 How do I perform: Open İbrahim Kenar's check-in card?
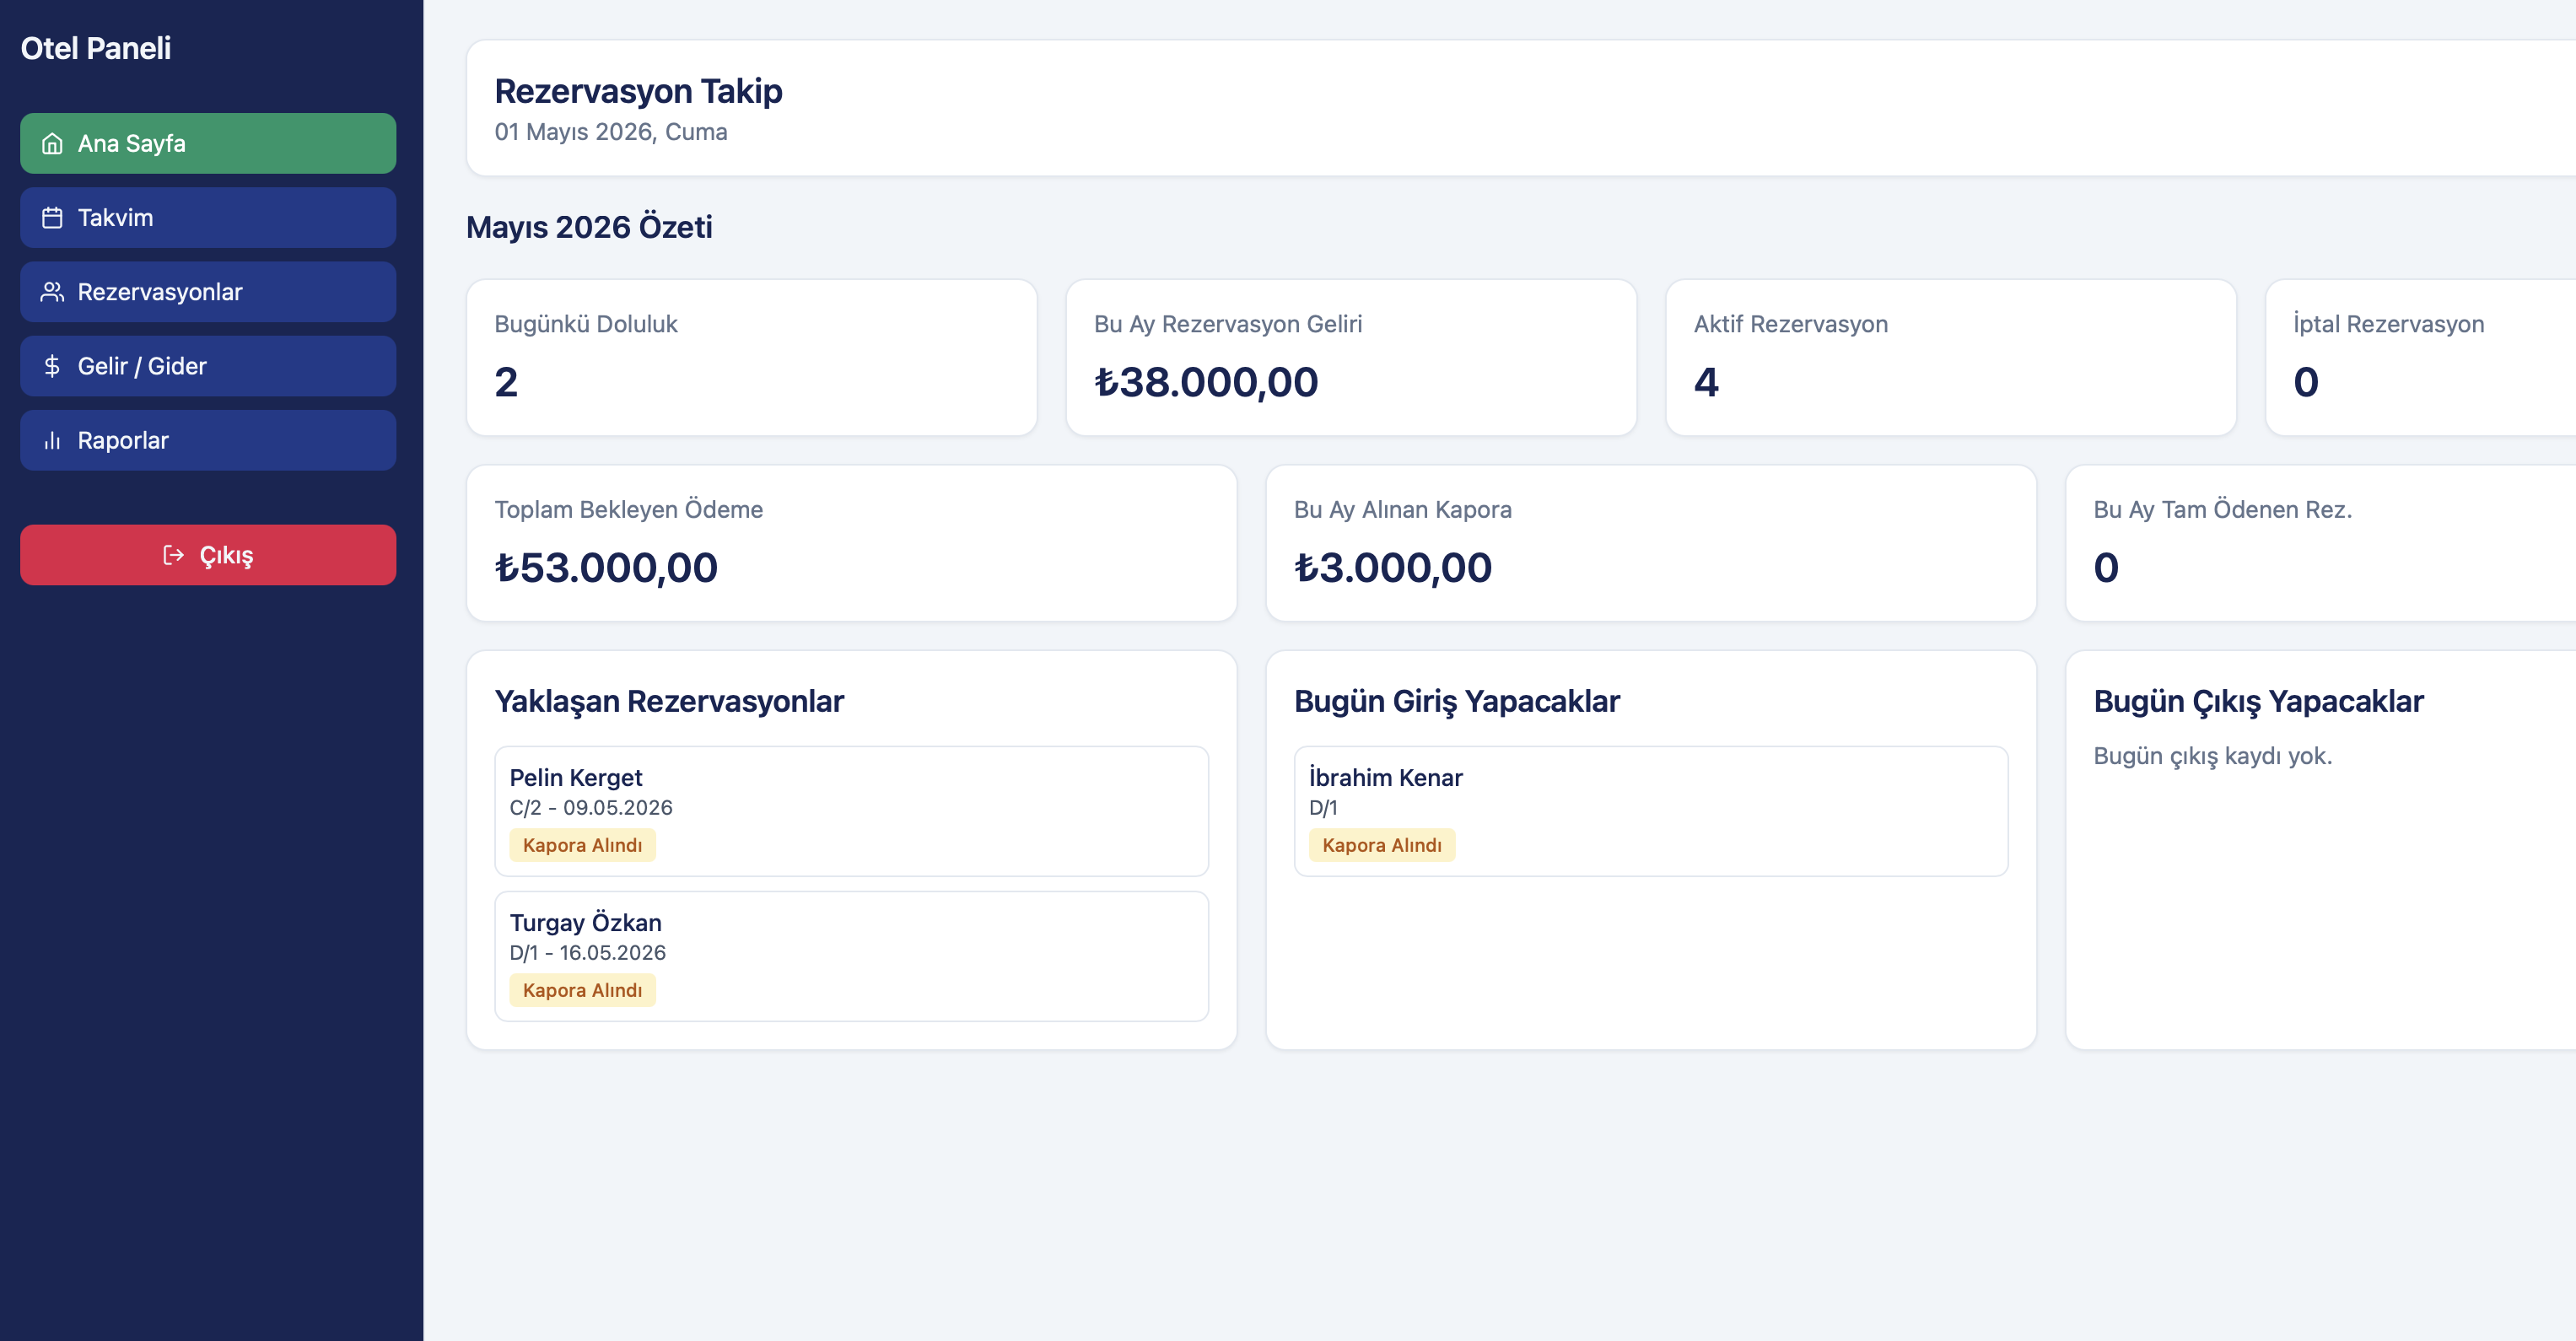[x=1650, y=811]
